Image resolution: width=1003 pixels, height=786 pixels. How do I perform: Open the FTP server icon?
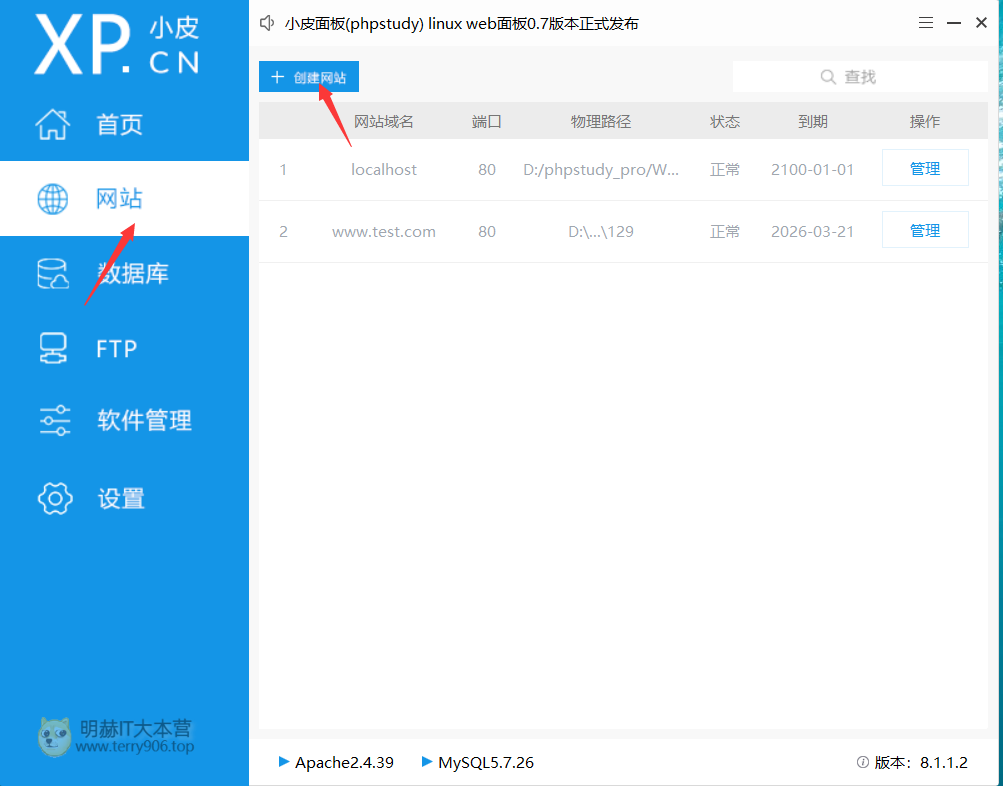pyautogui.click(x=52, y=349)
